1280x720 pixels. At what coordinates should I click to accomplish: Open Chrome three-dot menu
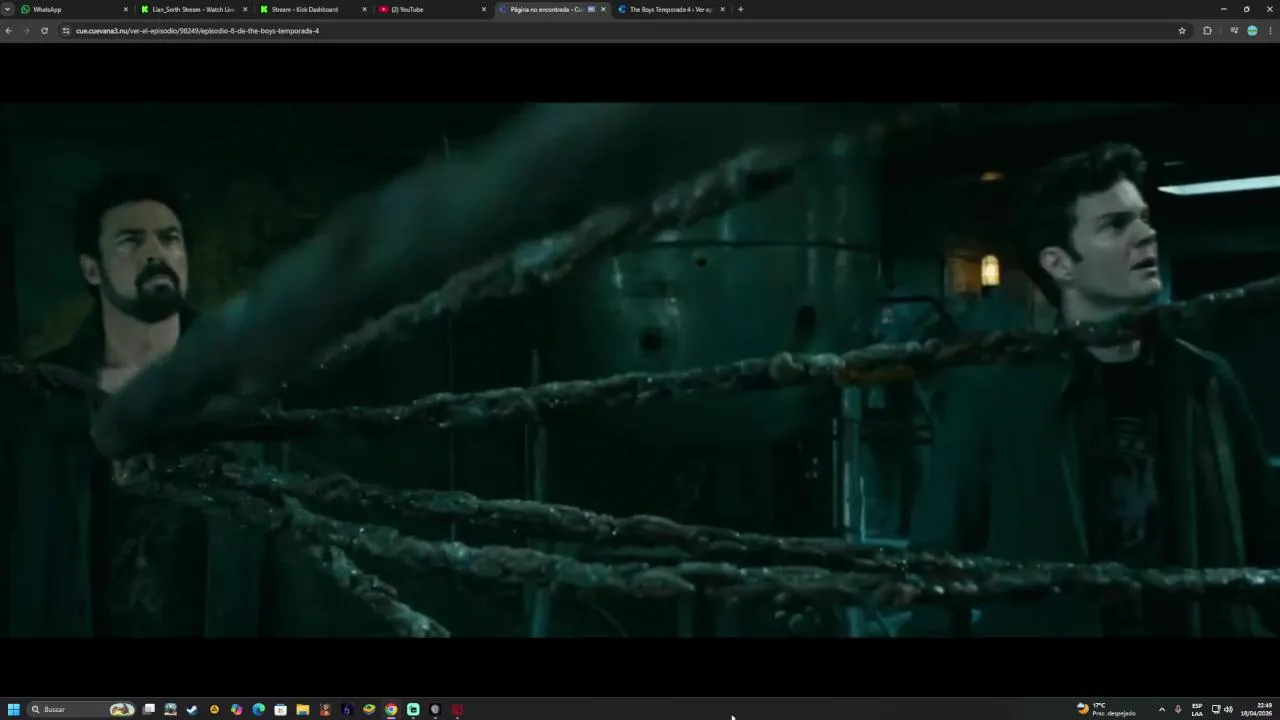1271,31
